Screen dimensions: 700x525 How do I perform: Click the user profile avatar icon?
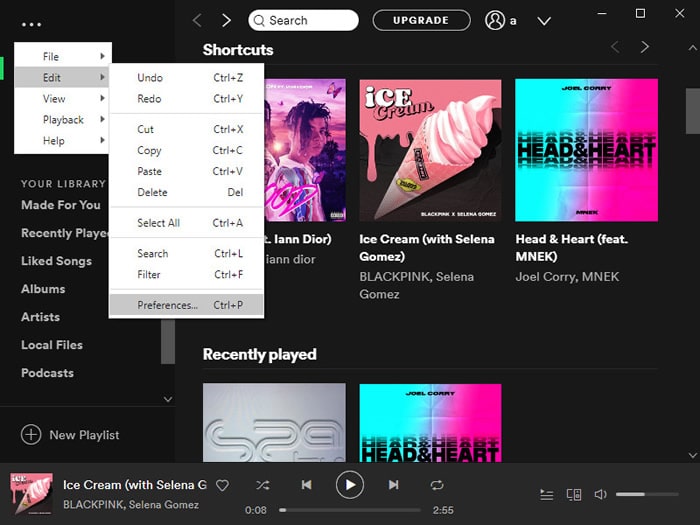[x=495, y=21]
